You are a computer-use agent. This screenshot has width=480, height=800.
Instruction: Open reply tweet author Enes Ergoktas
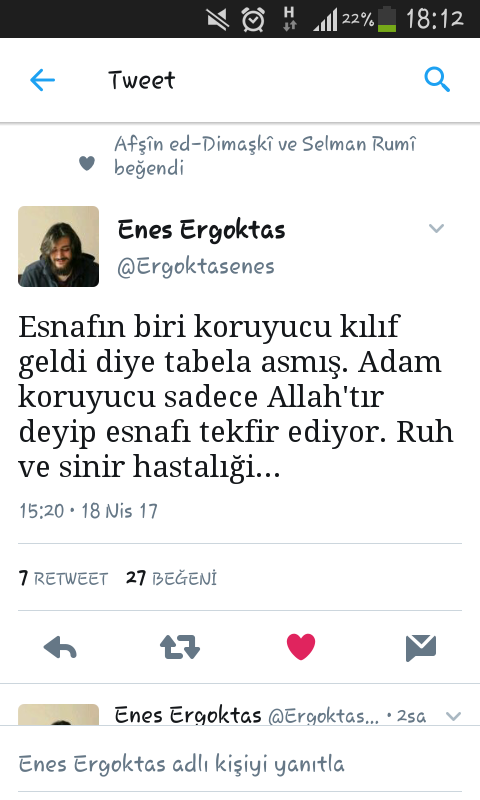(x=188, y=715)
